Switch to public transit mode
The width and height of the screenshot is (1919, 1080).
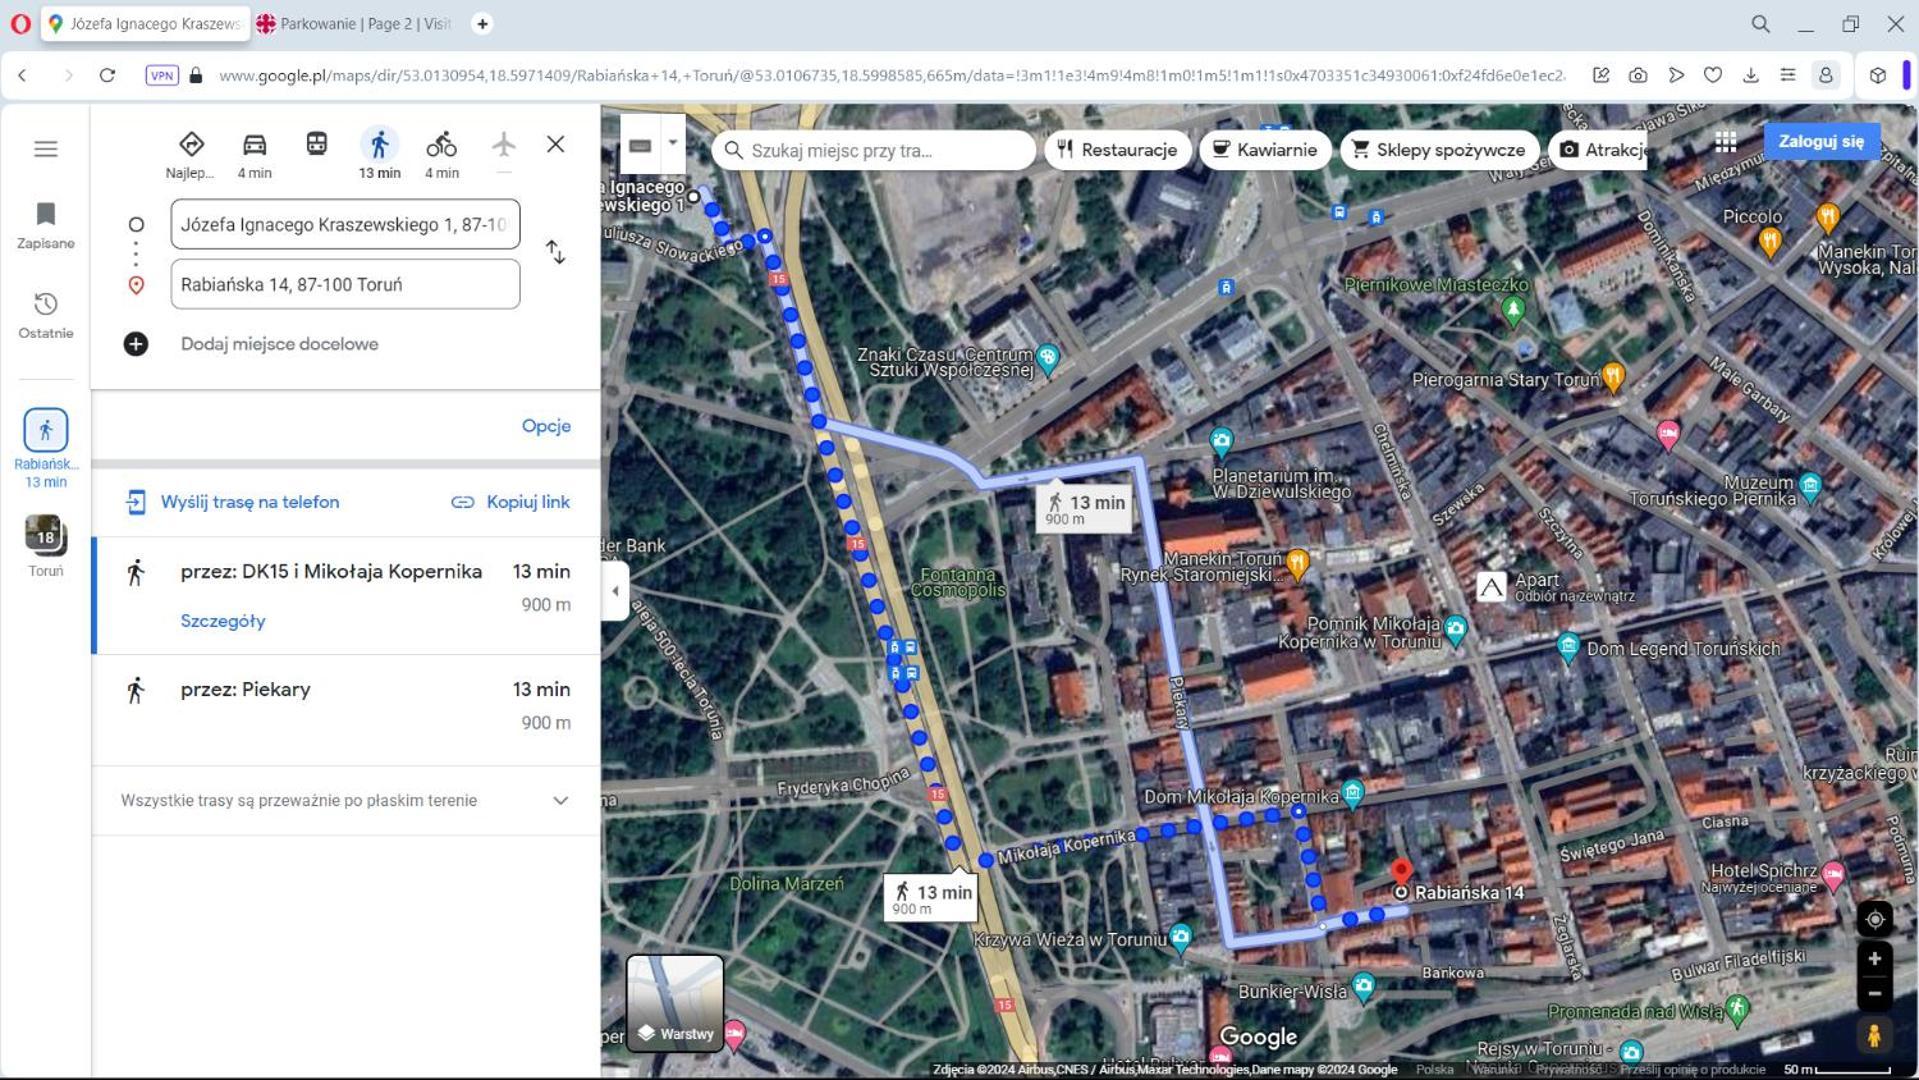coord(317,144)
